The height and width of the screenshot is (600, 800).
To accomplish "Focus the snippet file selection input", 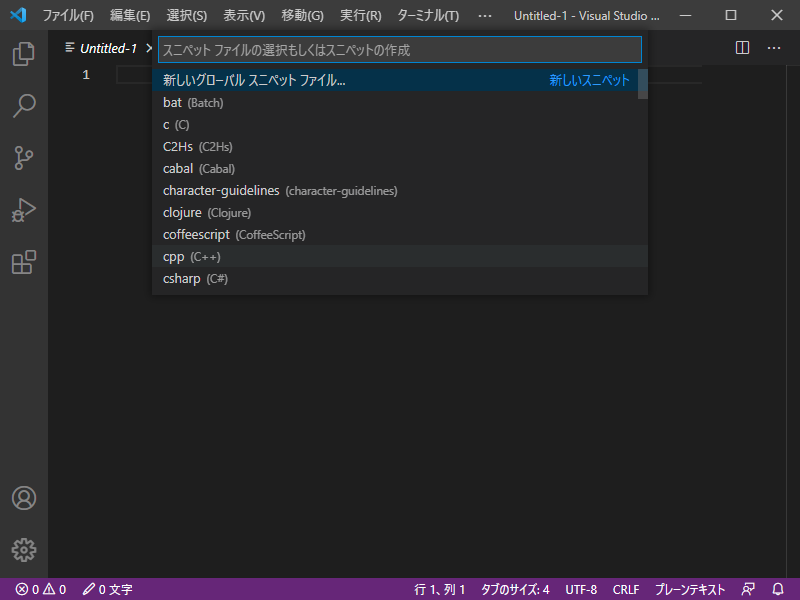I will tap(400, 49).
